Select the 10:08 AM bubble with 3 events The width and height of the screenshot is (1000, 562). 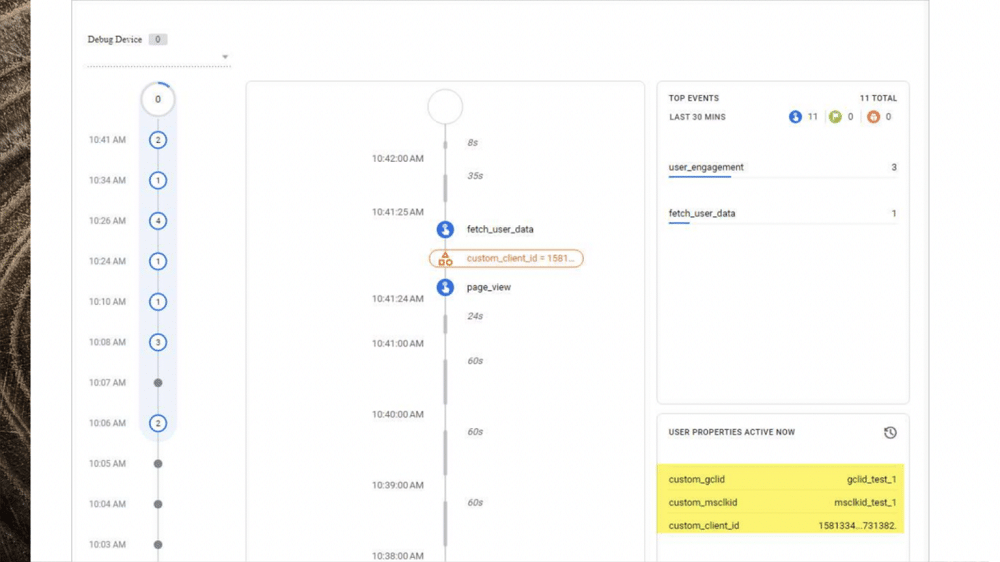(158, 342)
